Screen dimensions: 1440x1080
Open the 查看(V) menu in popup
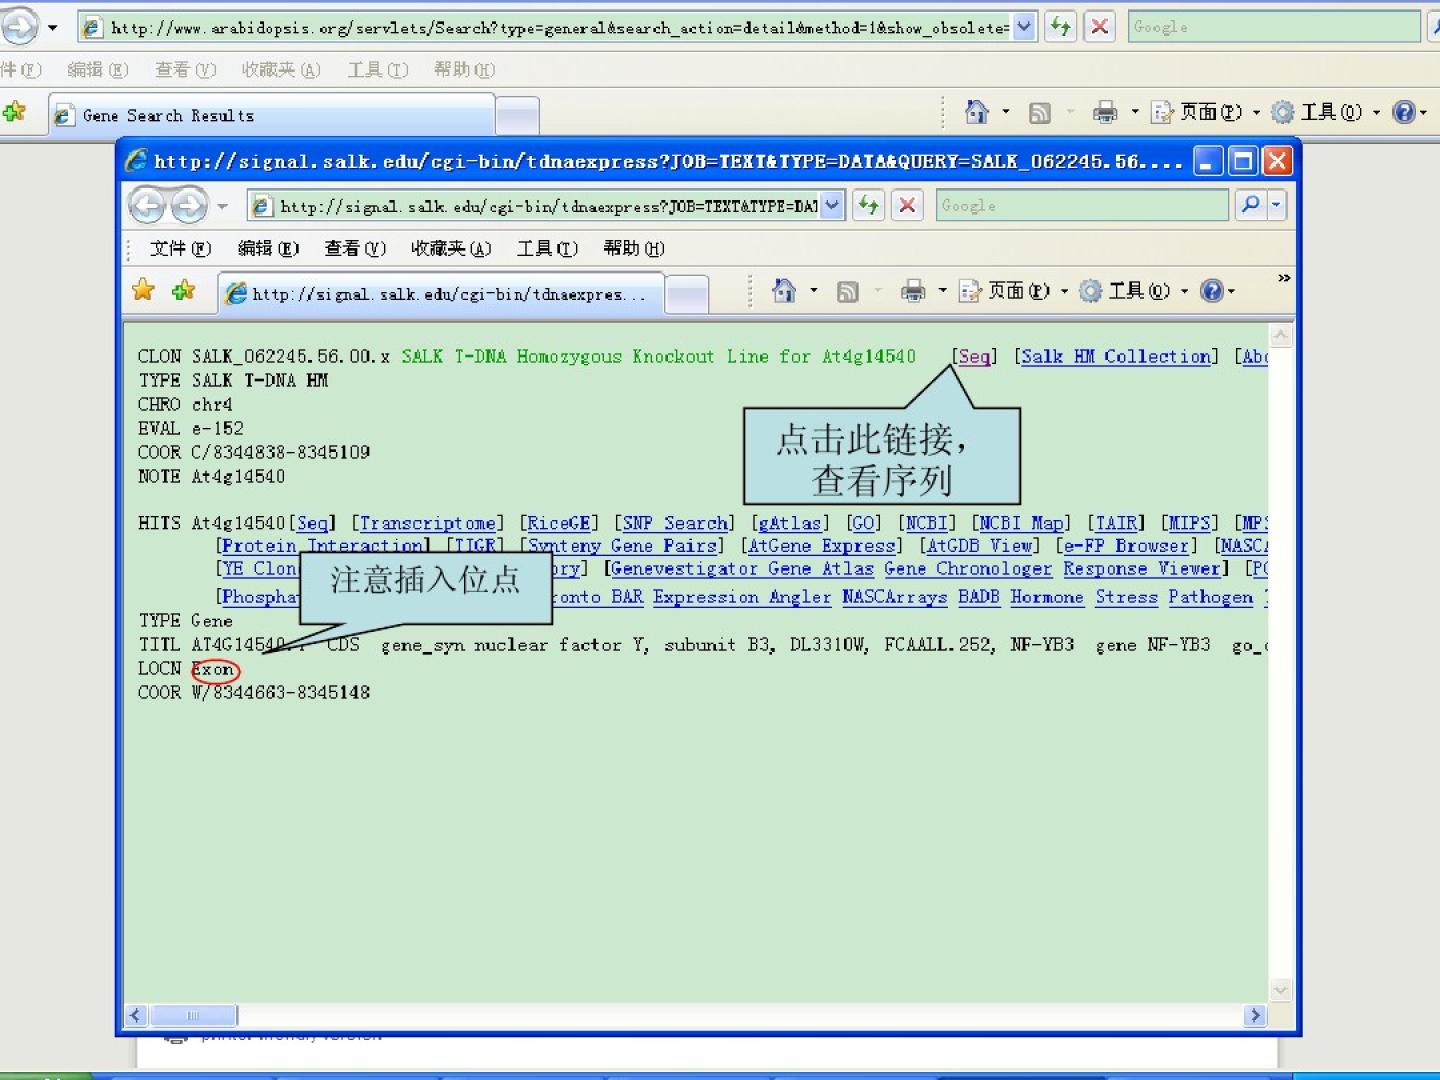[354, 248]
